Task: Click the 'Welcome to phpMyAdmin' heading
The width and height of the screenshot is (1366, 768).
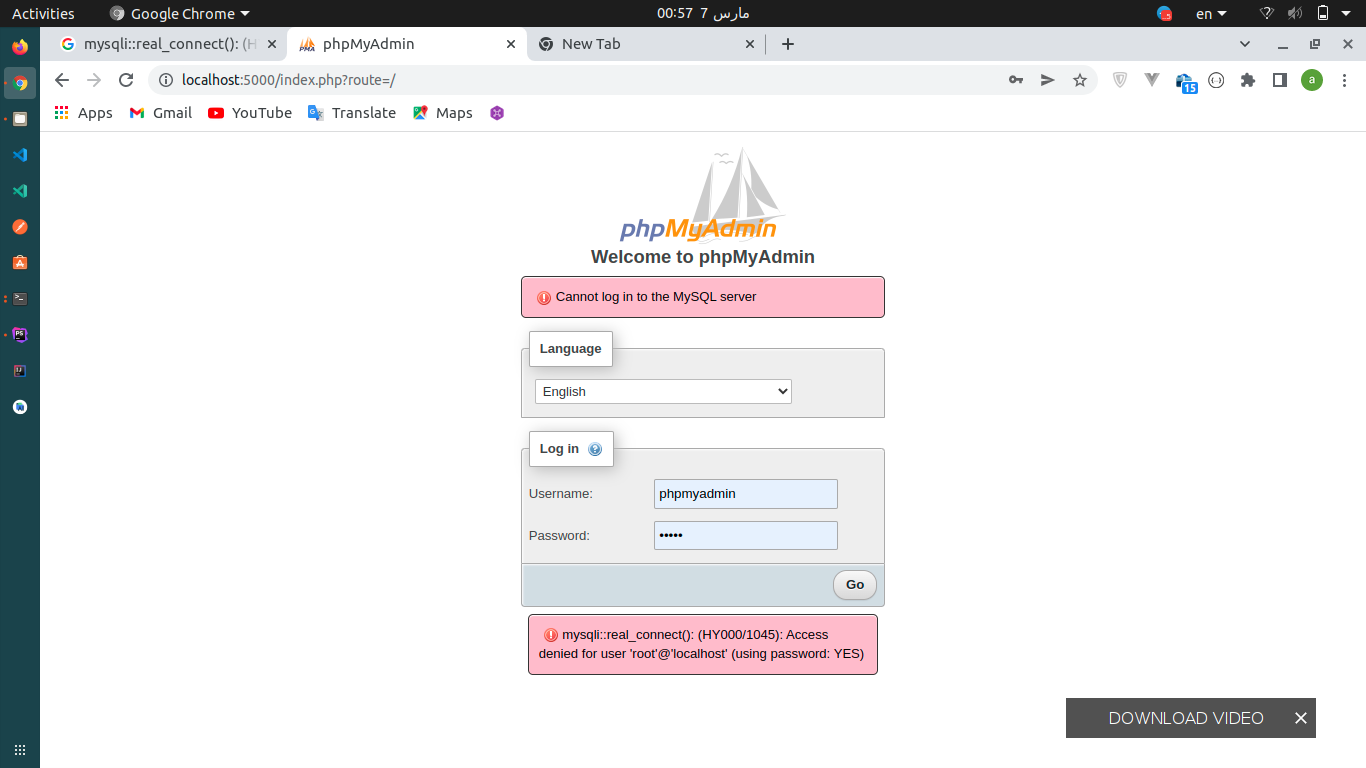Action: coord(703,257)
